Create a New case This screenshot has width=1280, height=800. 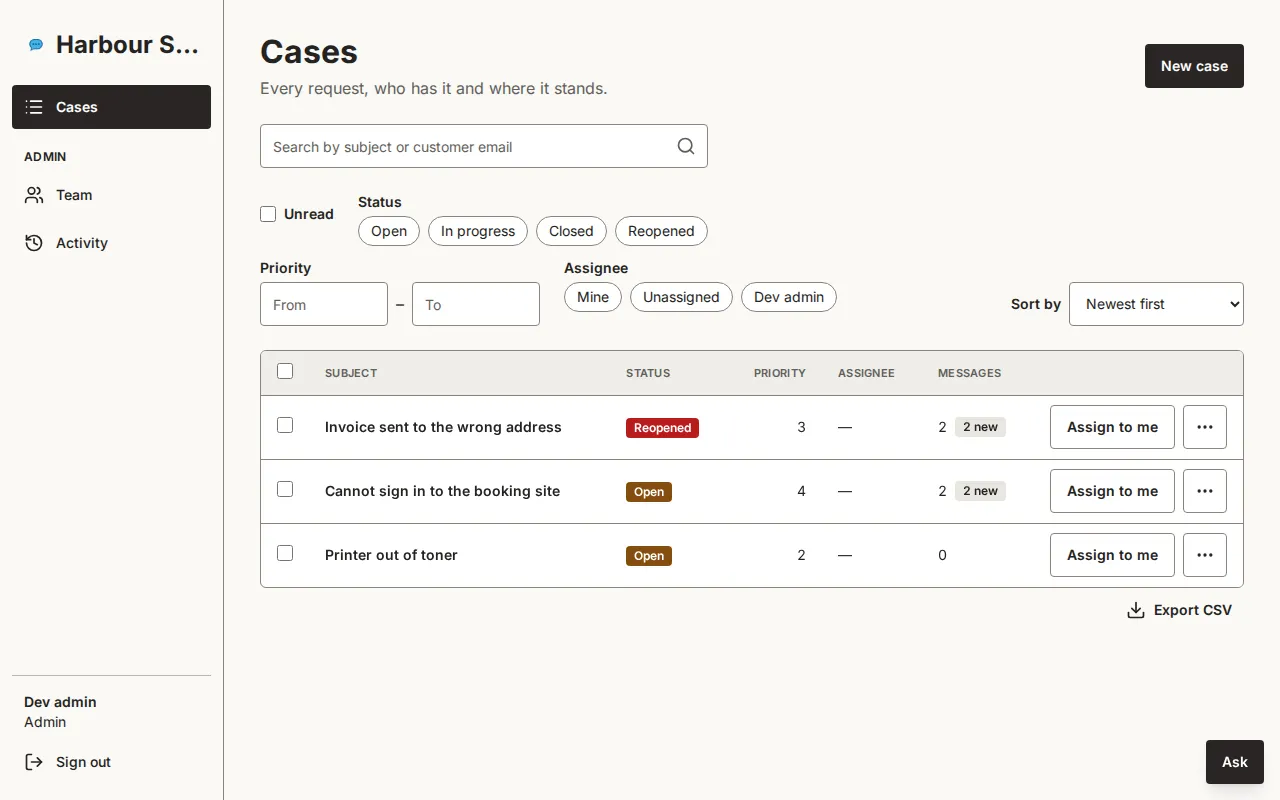[x=1194, y=66]
